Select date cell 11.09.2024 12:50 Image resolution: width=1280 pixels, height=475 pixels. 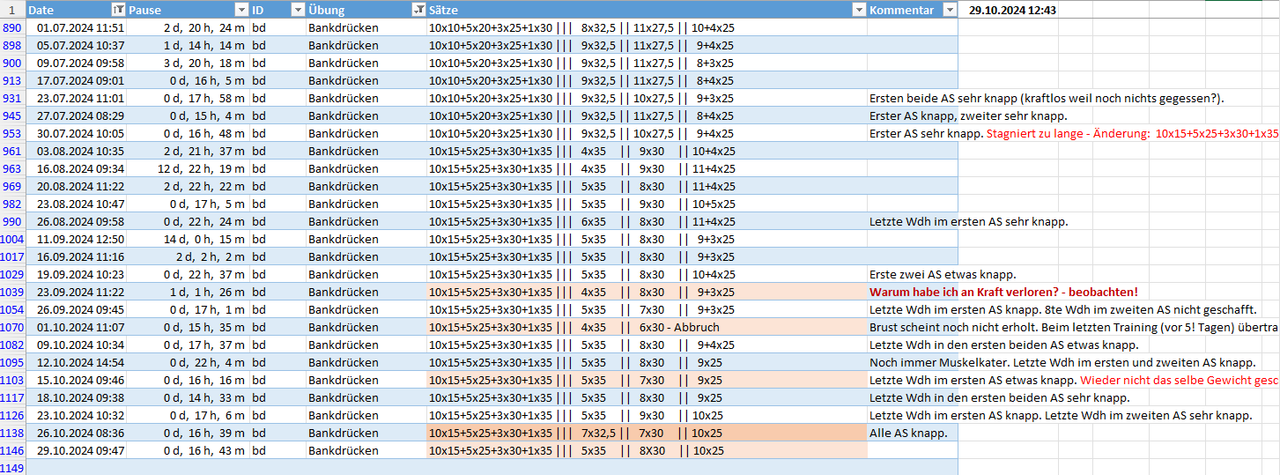click(77, 238)
